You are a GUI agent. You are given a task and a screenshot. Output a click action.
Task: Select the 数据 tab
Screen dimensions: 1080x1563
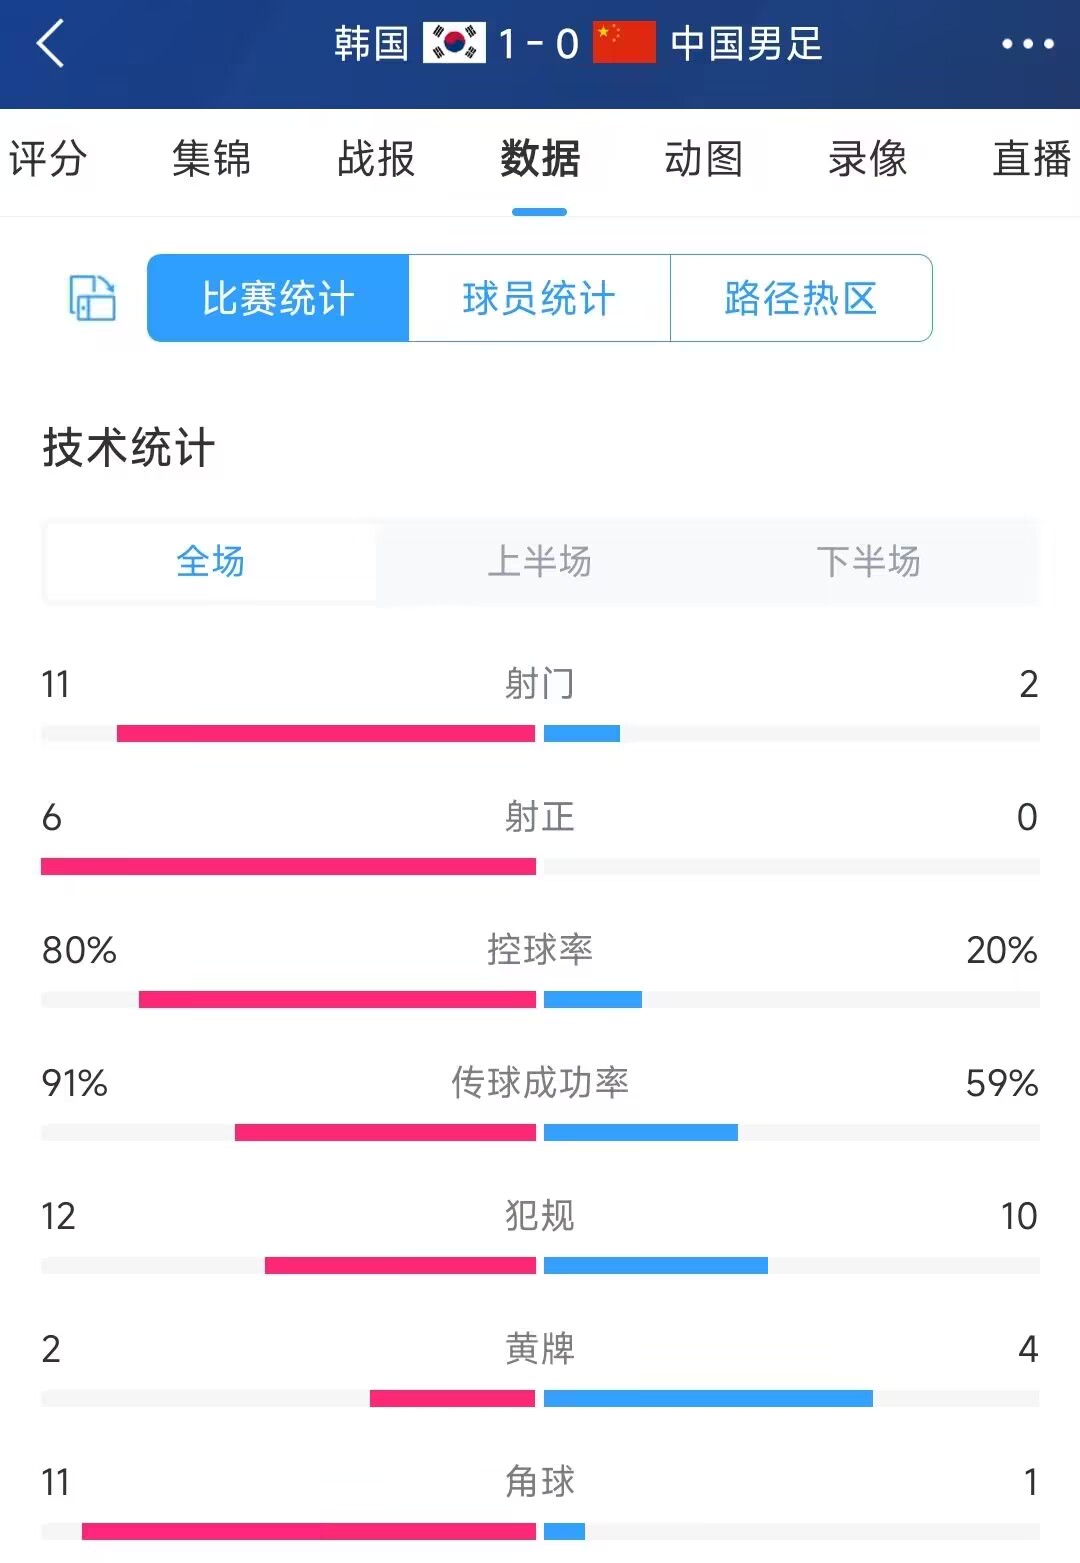540,159
